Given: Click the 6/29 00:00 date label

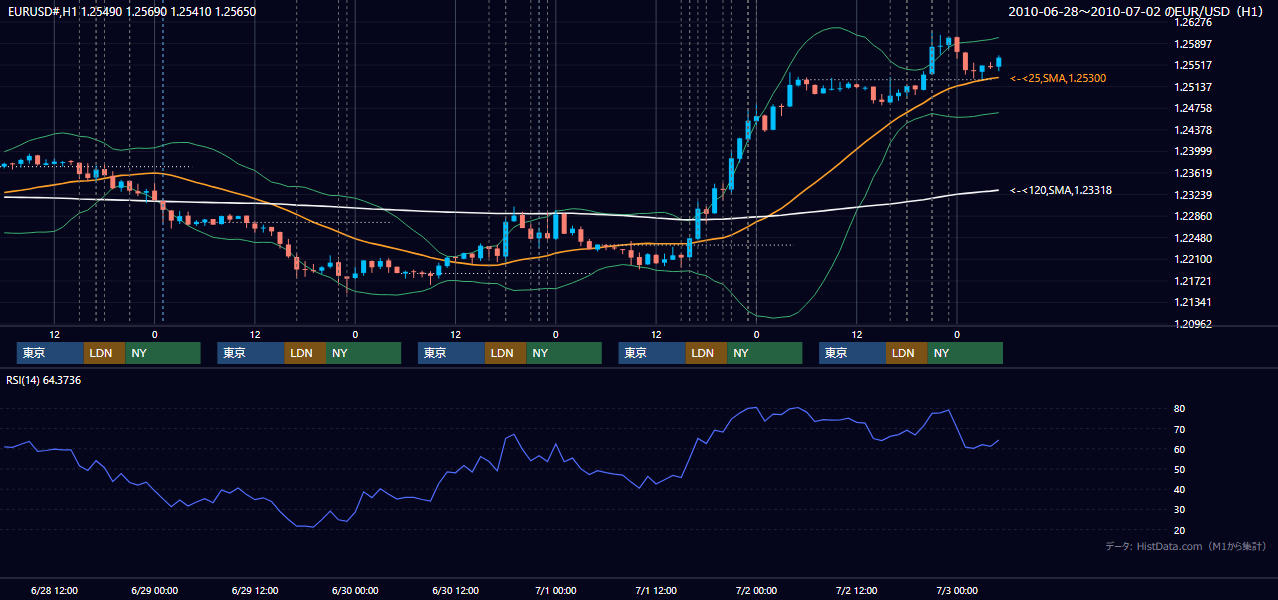Looking at the screenshot, I should [155, 590].
